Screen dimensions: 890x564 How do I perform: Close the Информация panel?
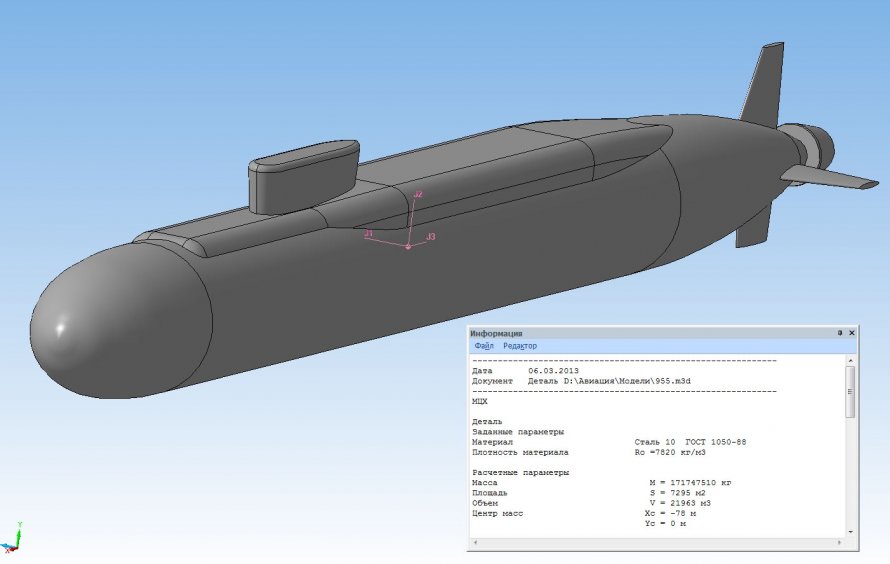(x=851, y=333)
